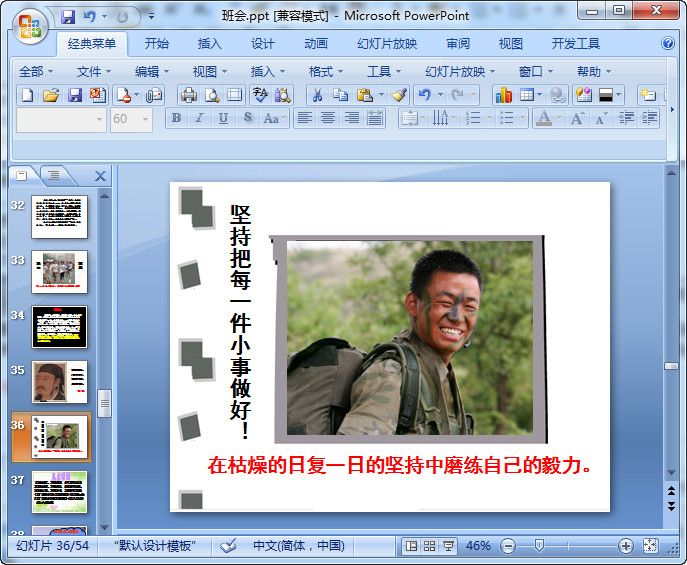The image size is (687, 565).
Task: Expand the 编辑 dropdown menu
Action: 152,71
